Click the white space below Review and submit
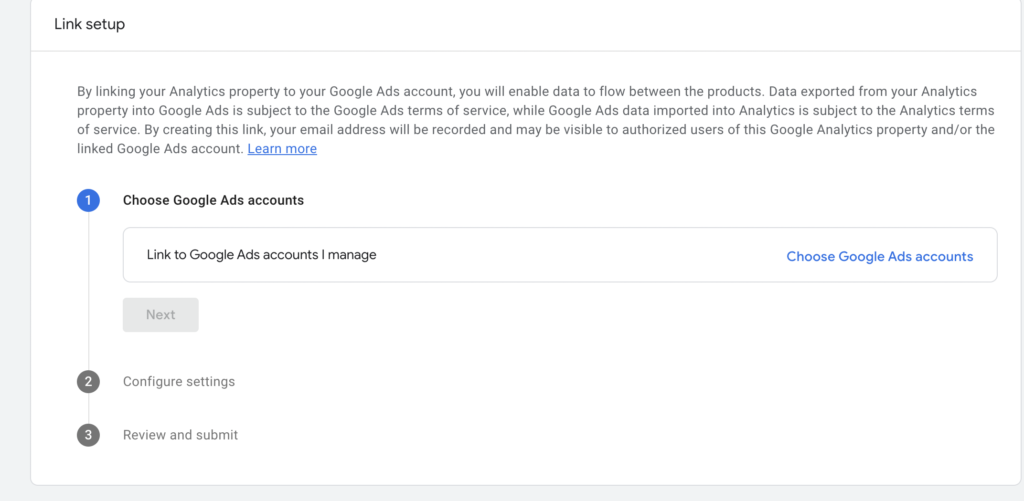 pos(522,467)
